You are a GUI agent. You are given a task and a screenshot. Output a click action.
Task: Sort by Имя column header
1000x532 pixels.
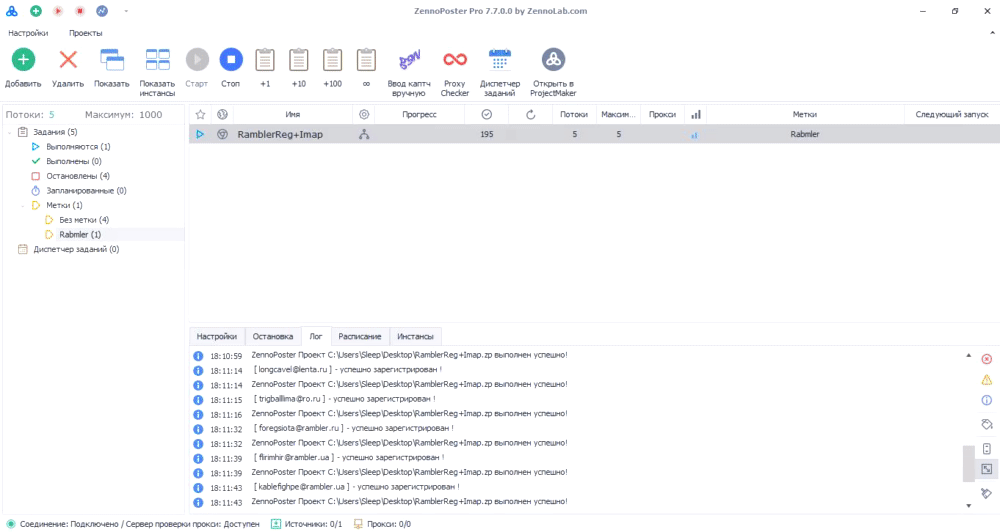pos(293,114)
